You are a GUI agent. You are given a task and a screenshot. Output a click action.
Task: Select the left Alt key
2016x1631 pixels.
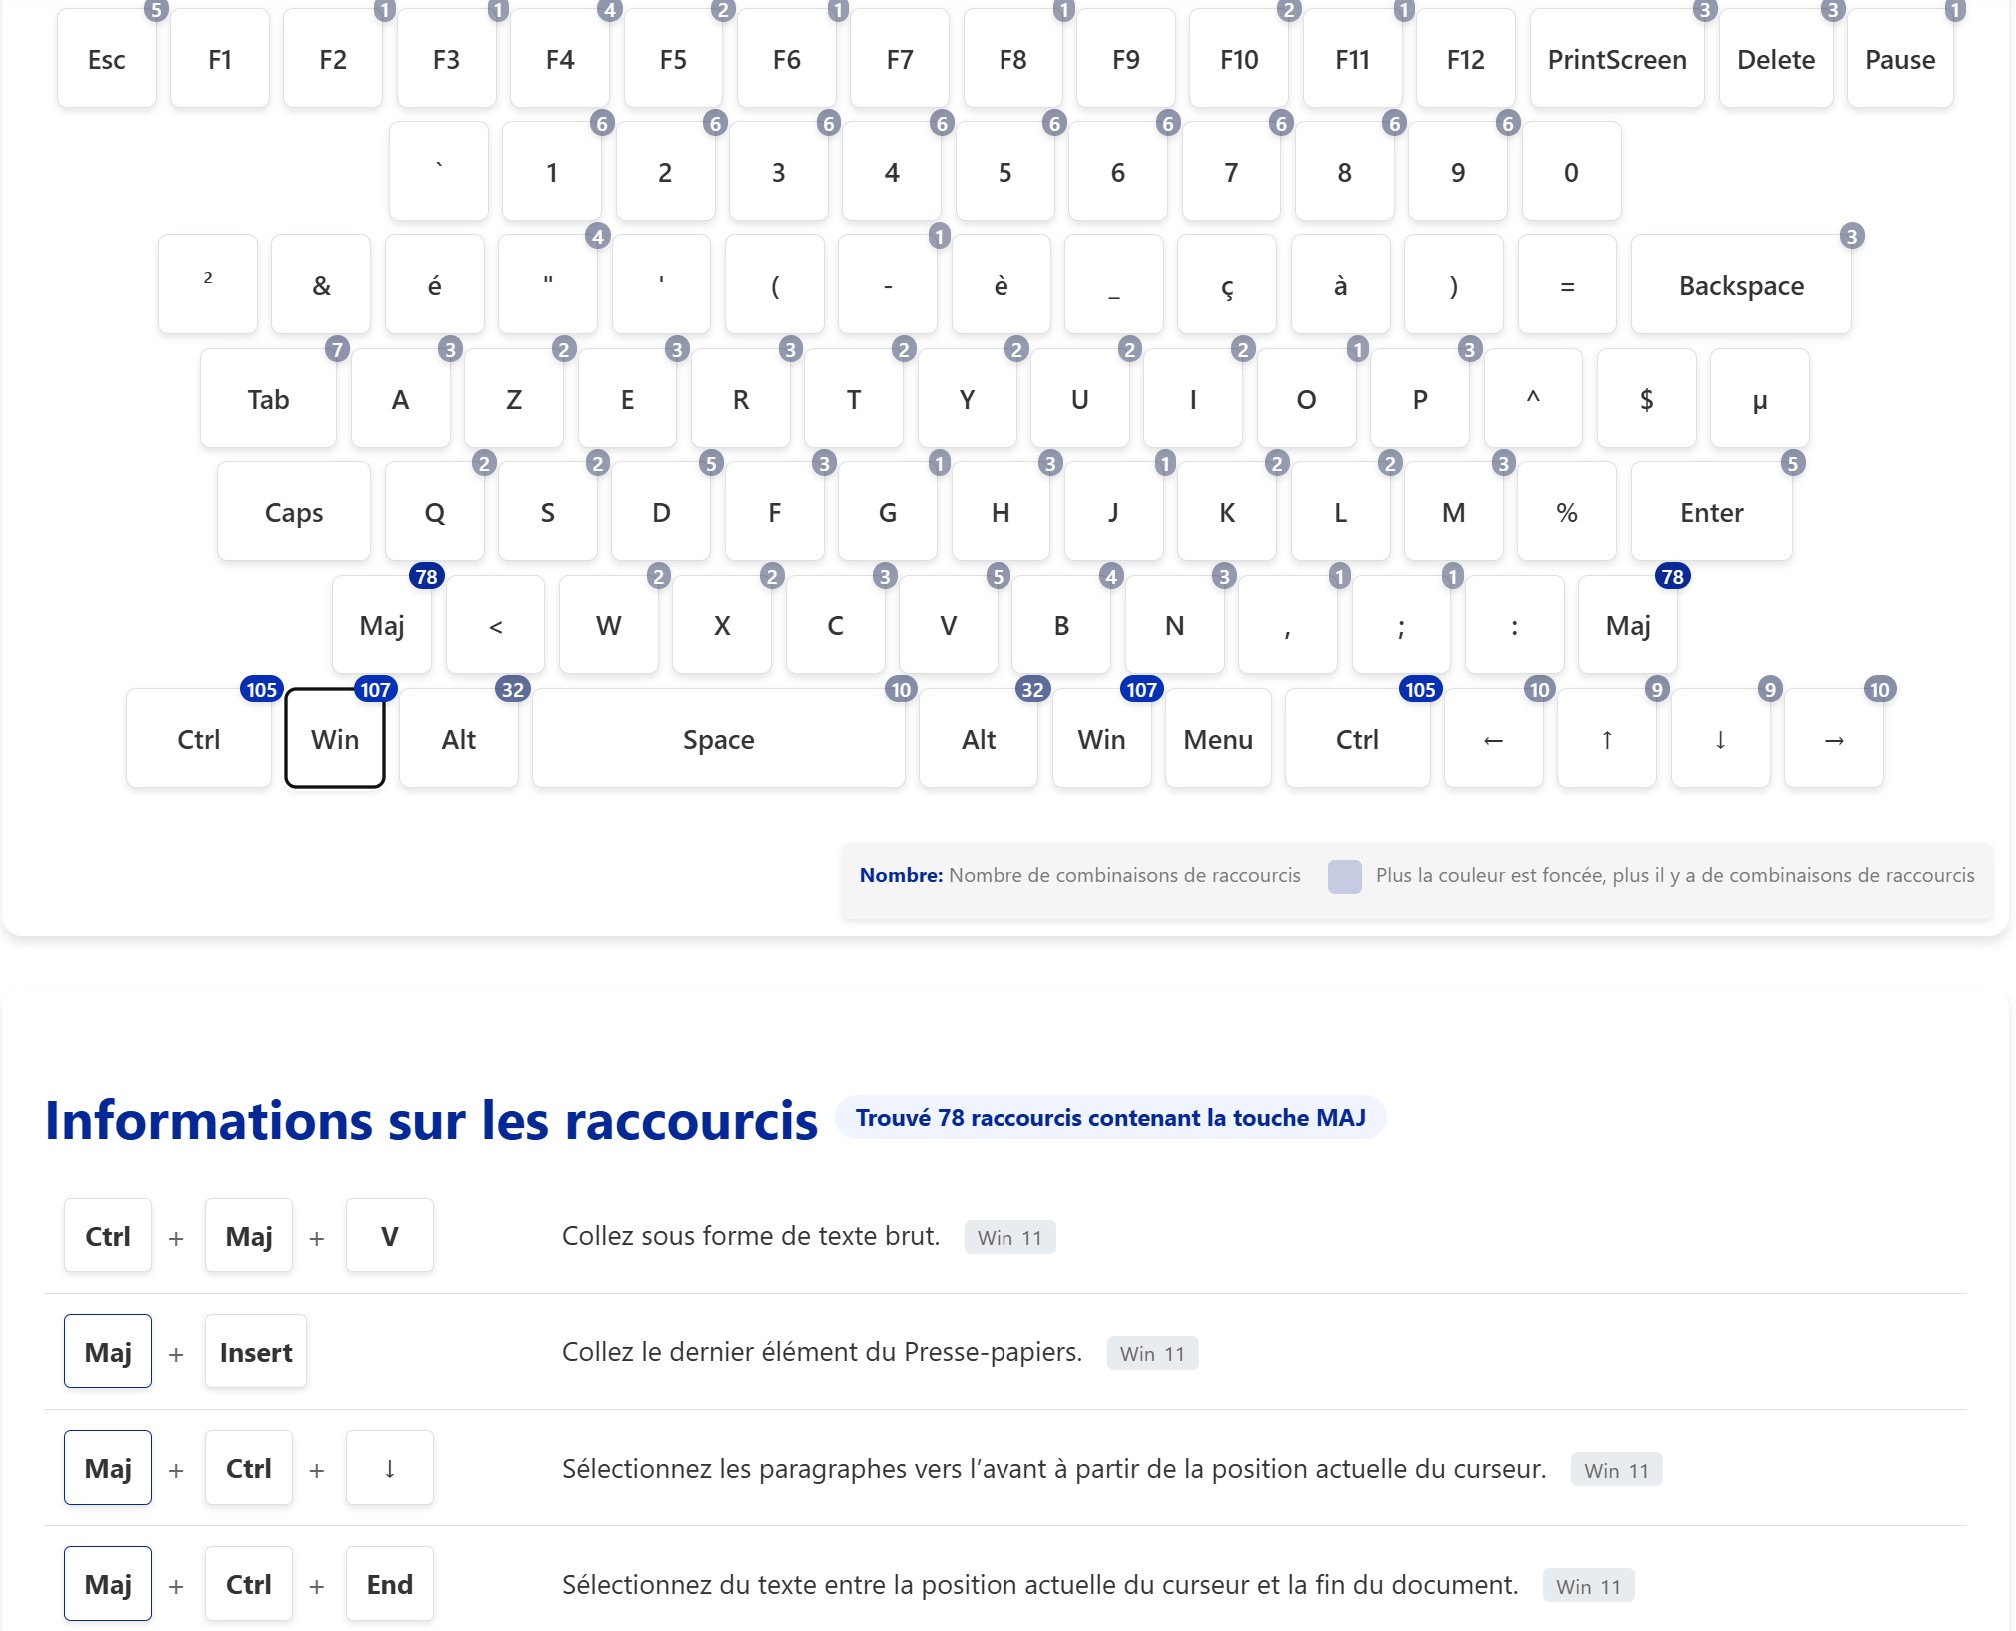click(x=459, y=739)
